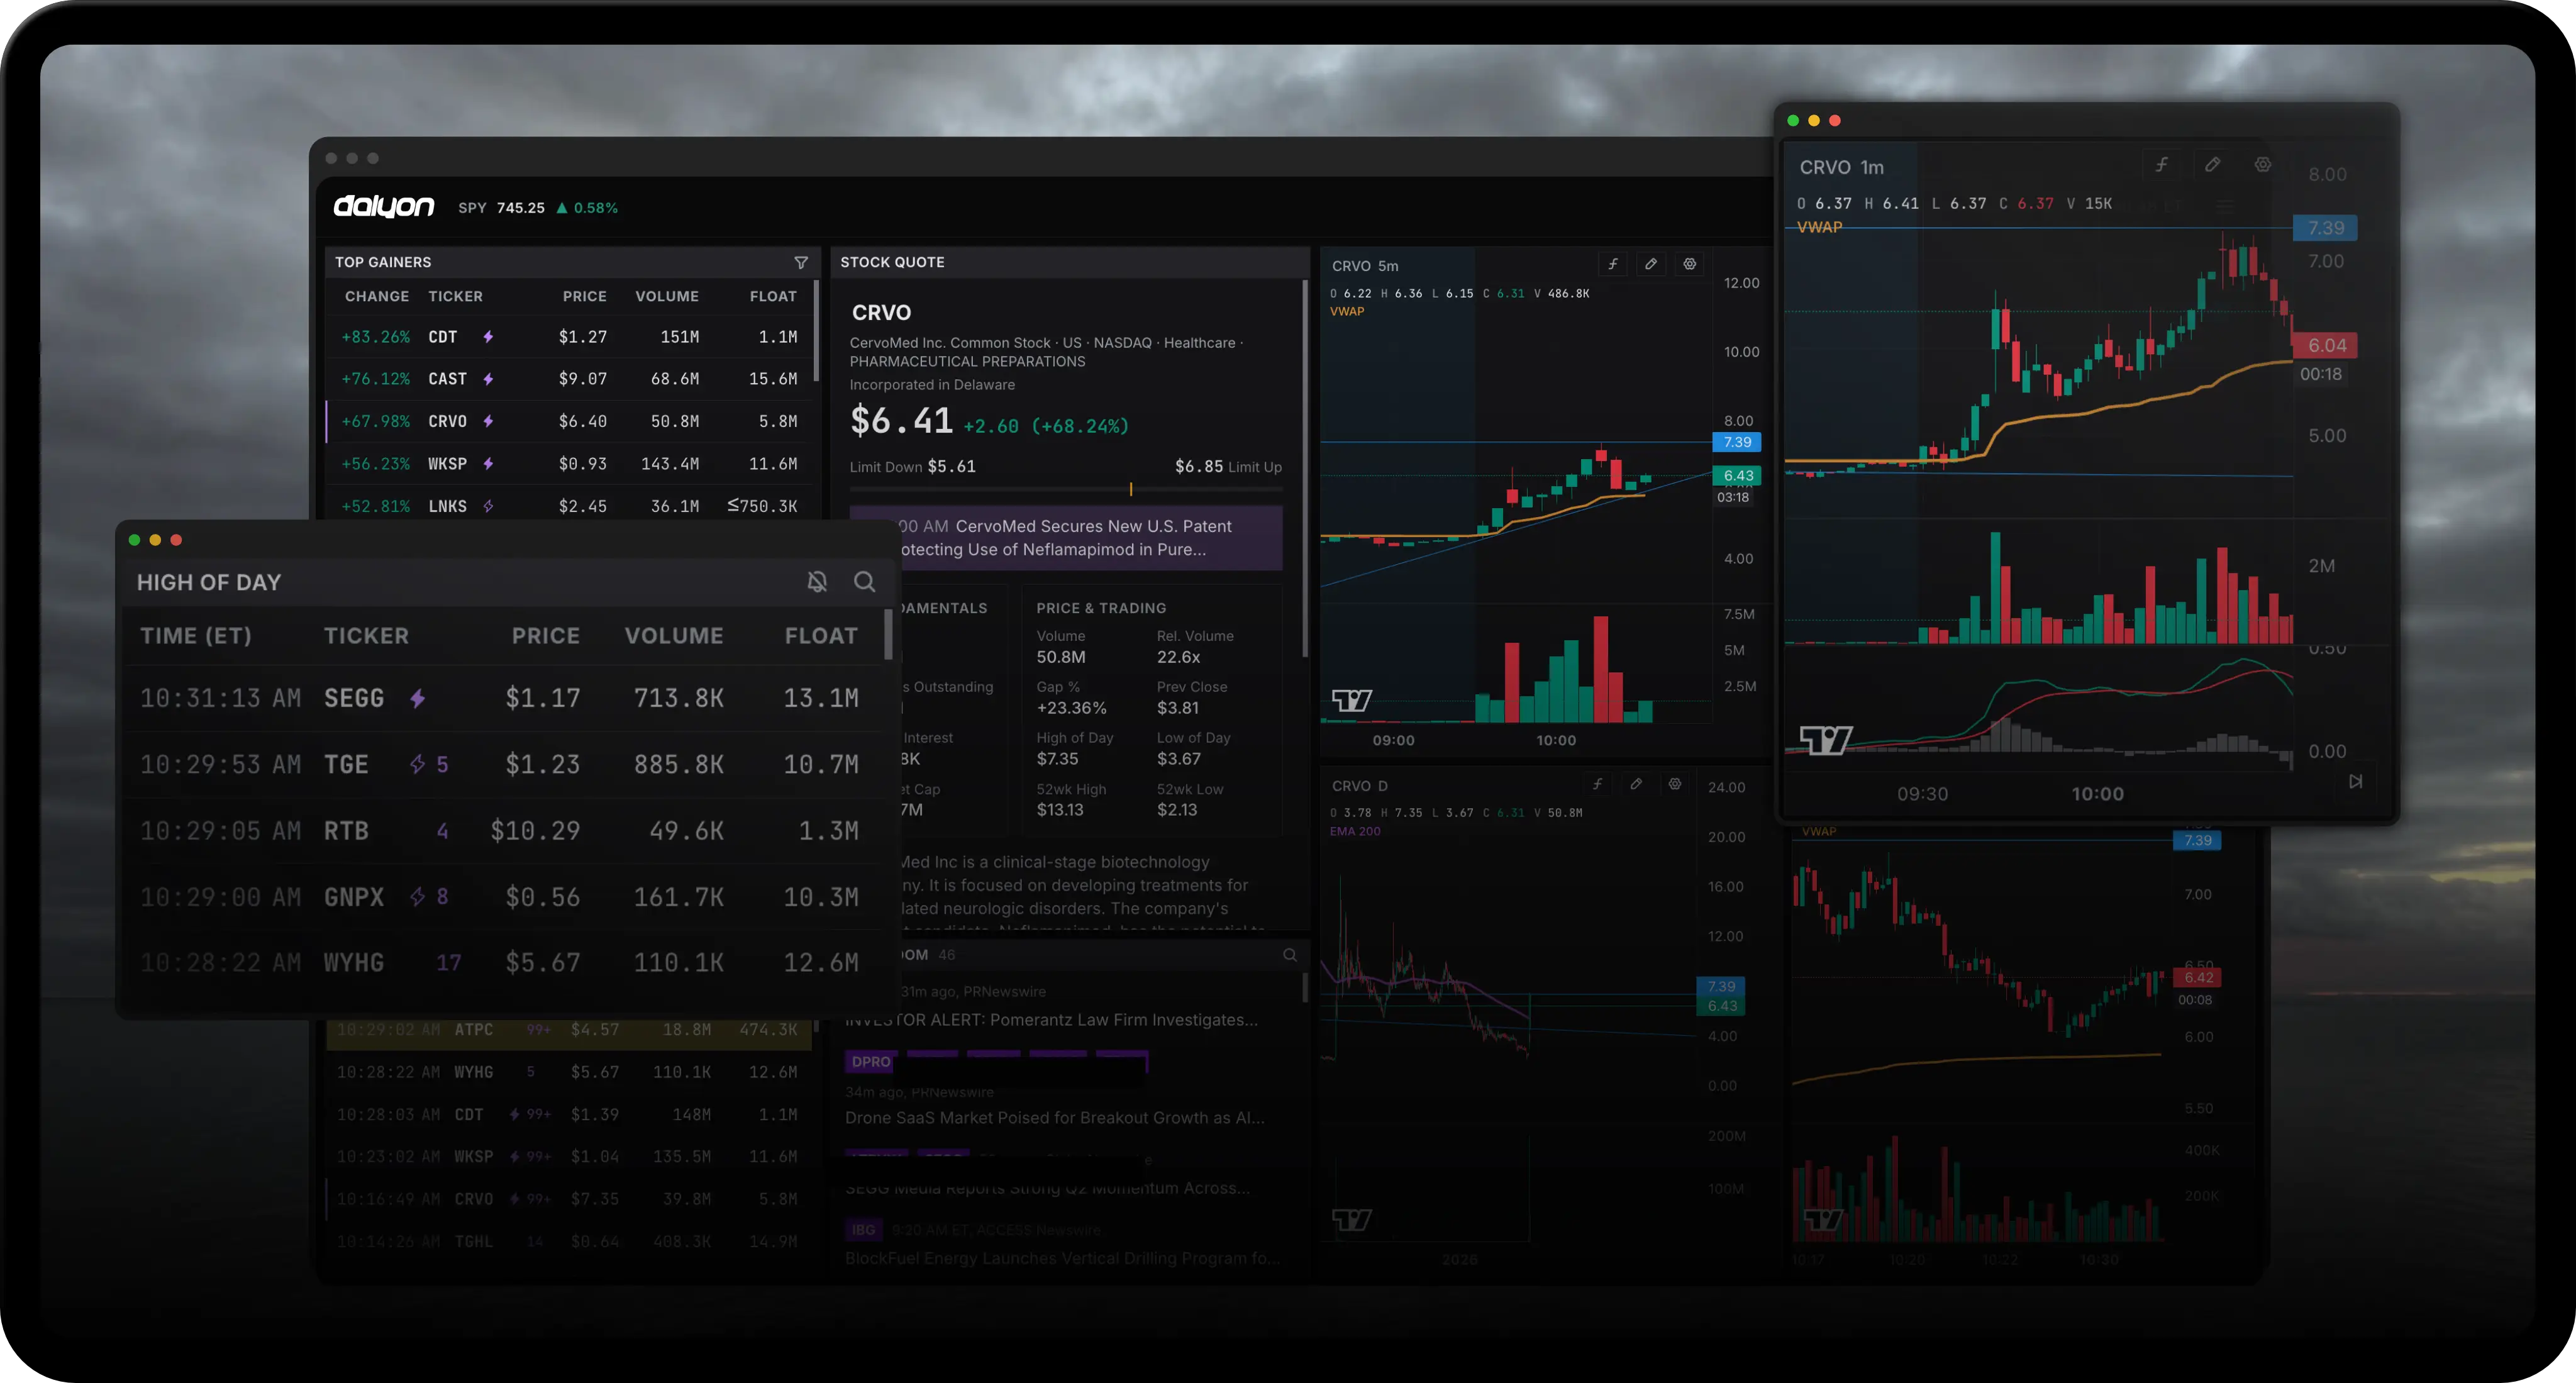The image size is (2576, 1383).
Task: Click the lightning icon beside WKSP in Top Gainers
Action: point(488,464)
